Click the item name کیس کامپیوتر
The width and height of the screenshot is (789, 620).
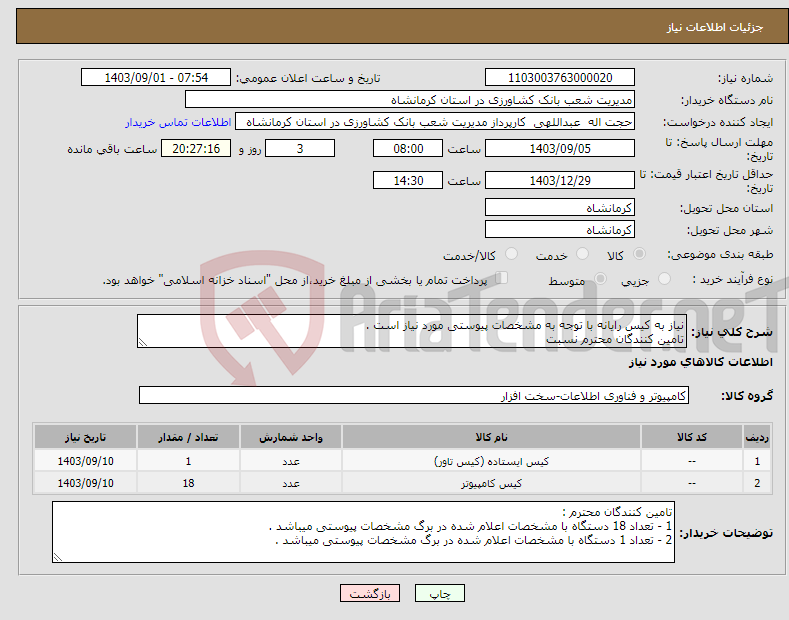(491, 483)
